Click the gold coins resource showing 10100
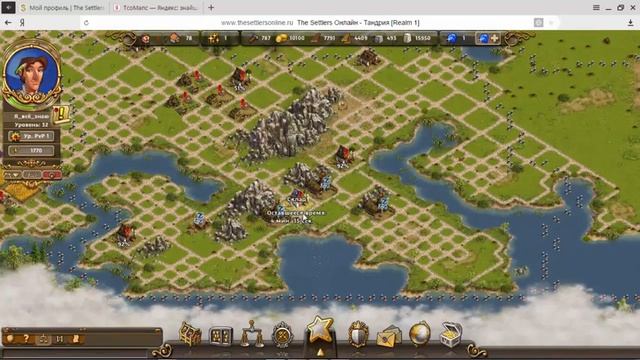 290,38
